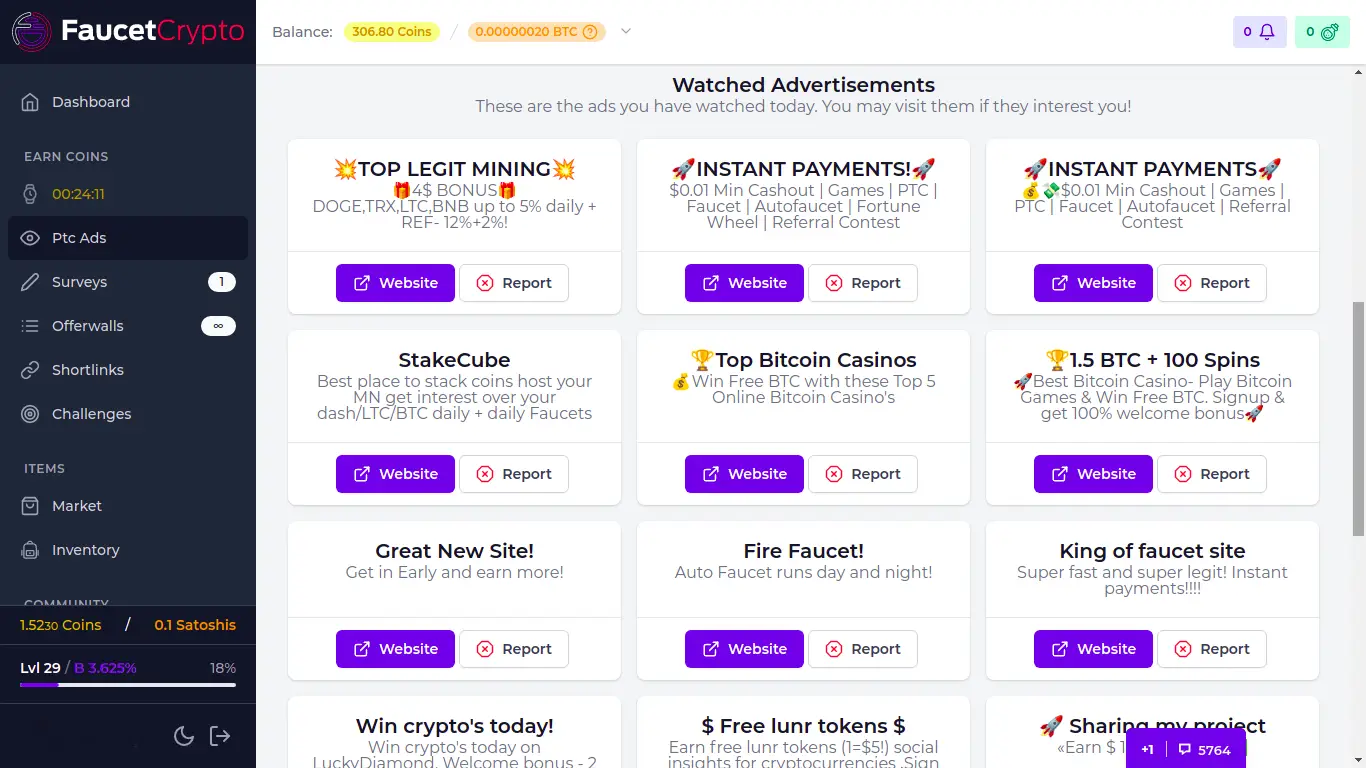Toggle dark mode with the moon icon
The width and height of the screenshot is (1366, 768).
[184, 735]
